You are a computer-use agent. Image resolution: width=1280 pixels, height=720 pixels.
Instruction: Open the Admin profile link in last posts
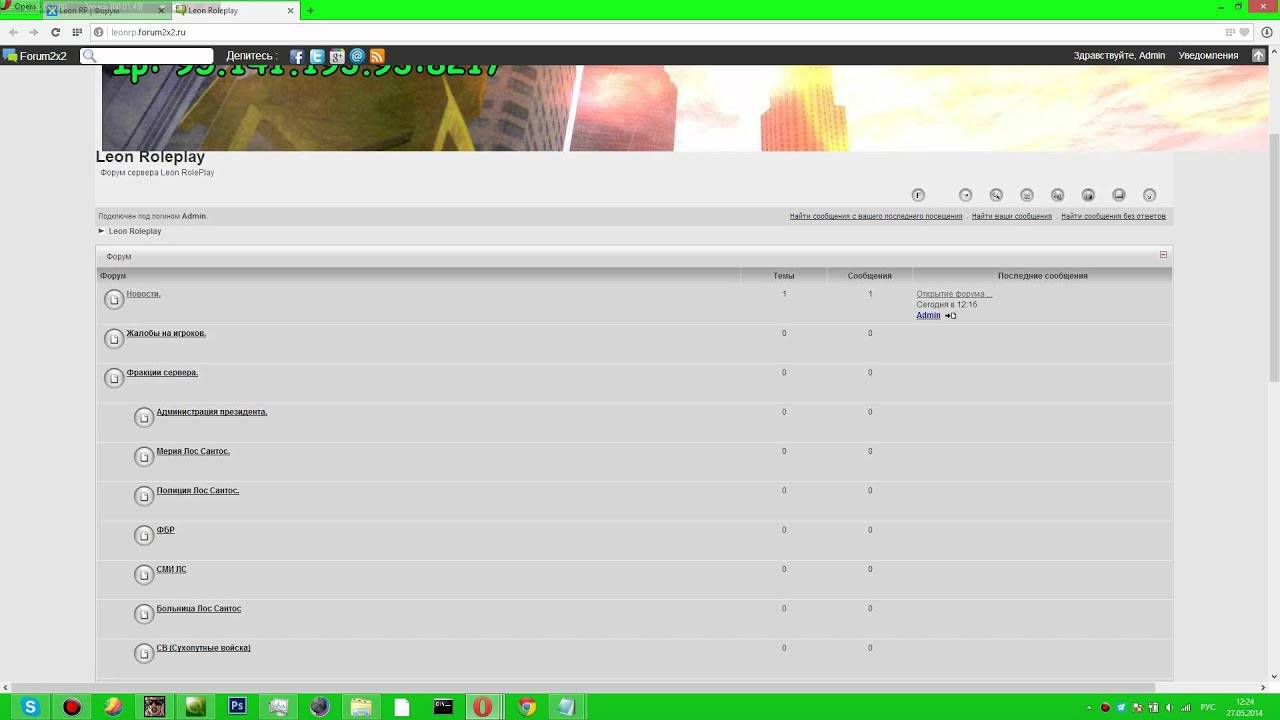click(x=928, y=315)
